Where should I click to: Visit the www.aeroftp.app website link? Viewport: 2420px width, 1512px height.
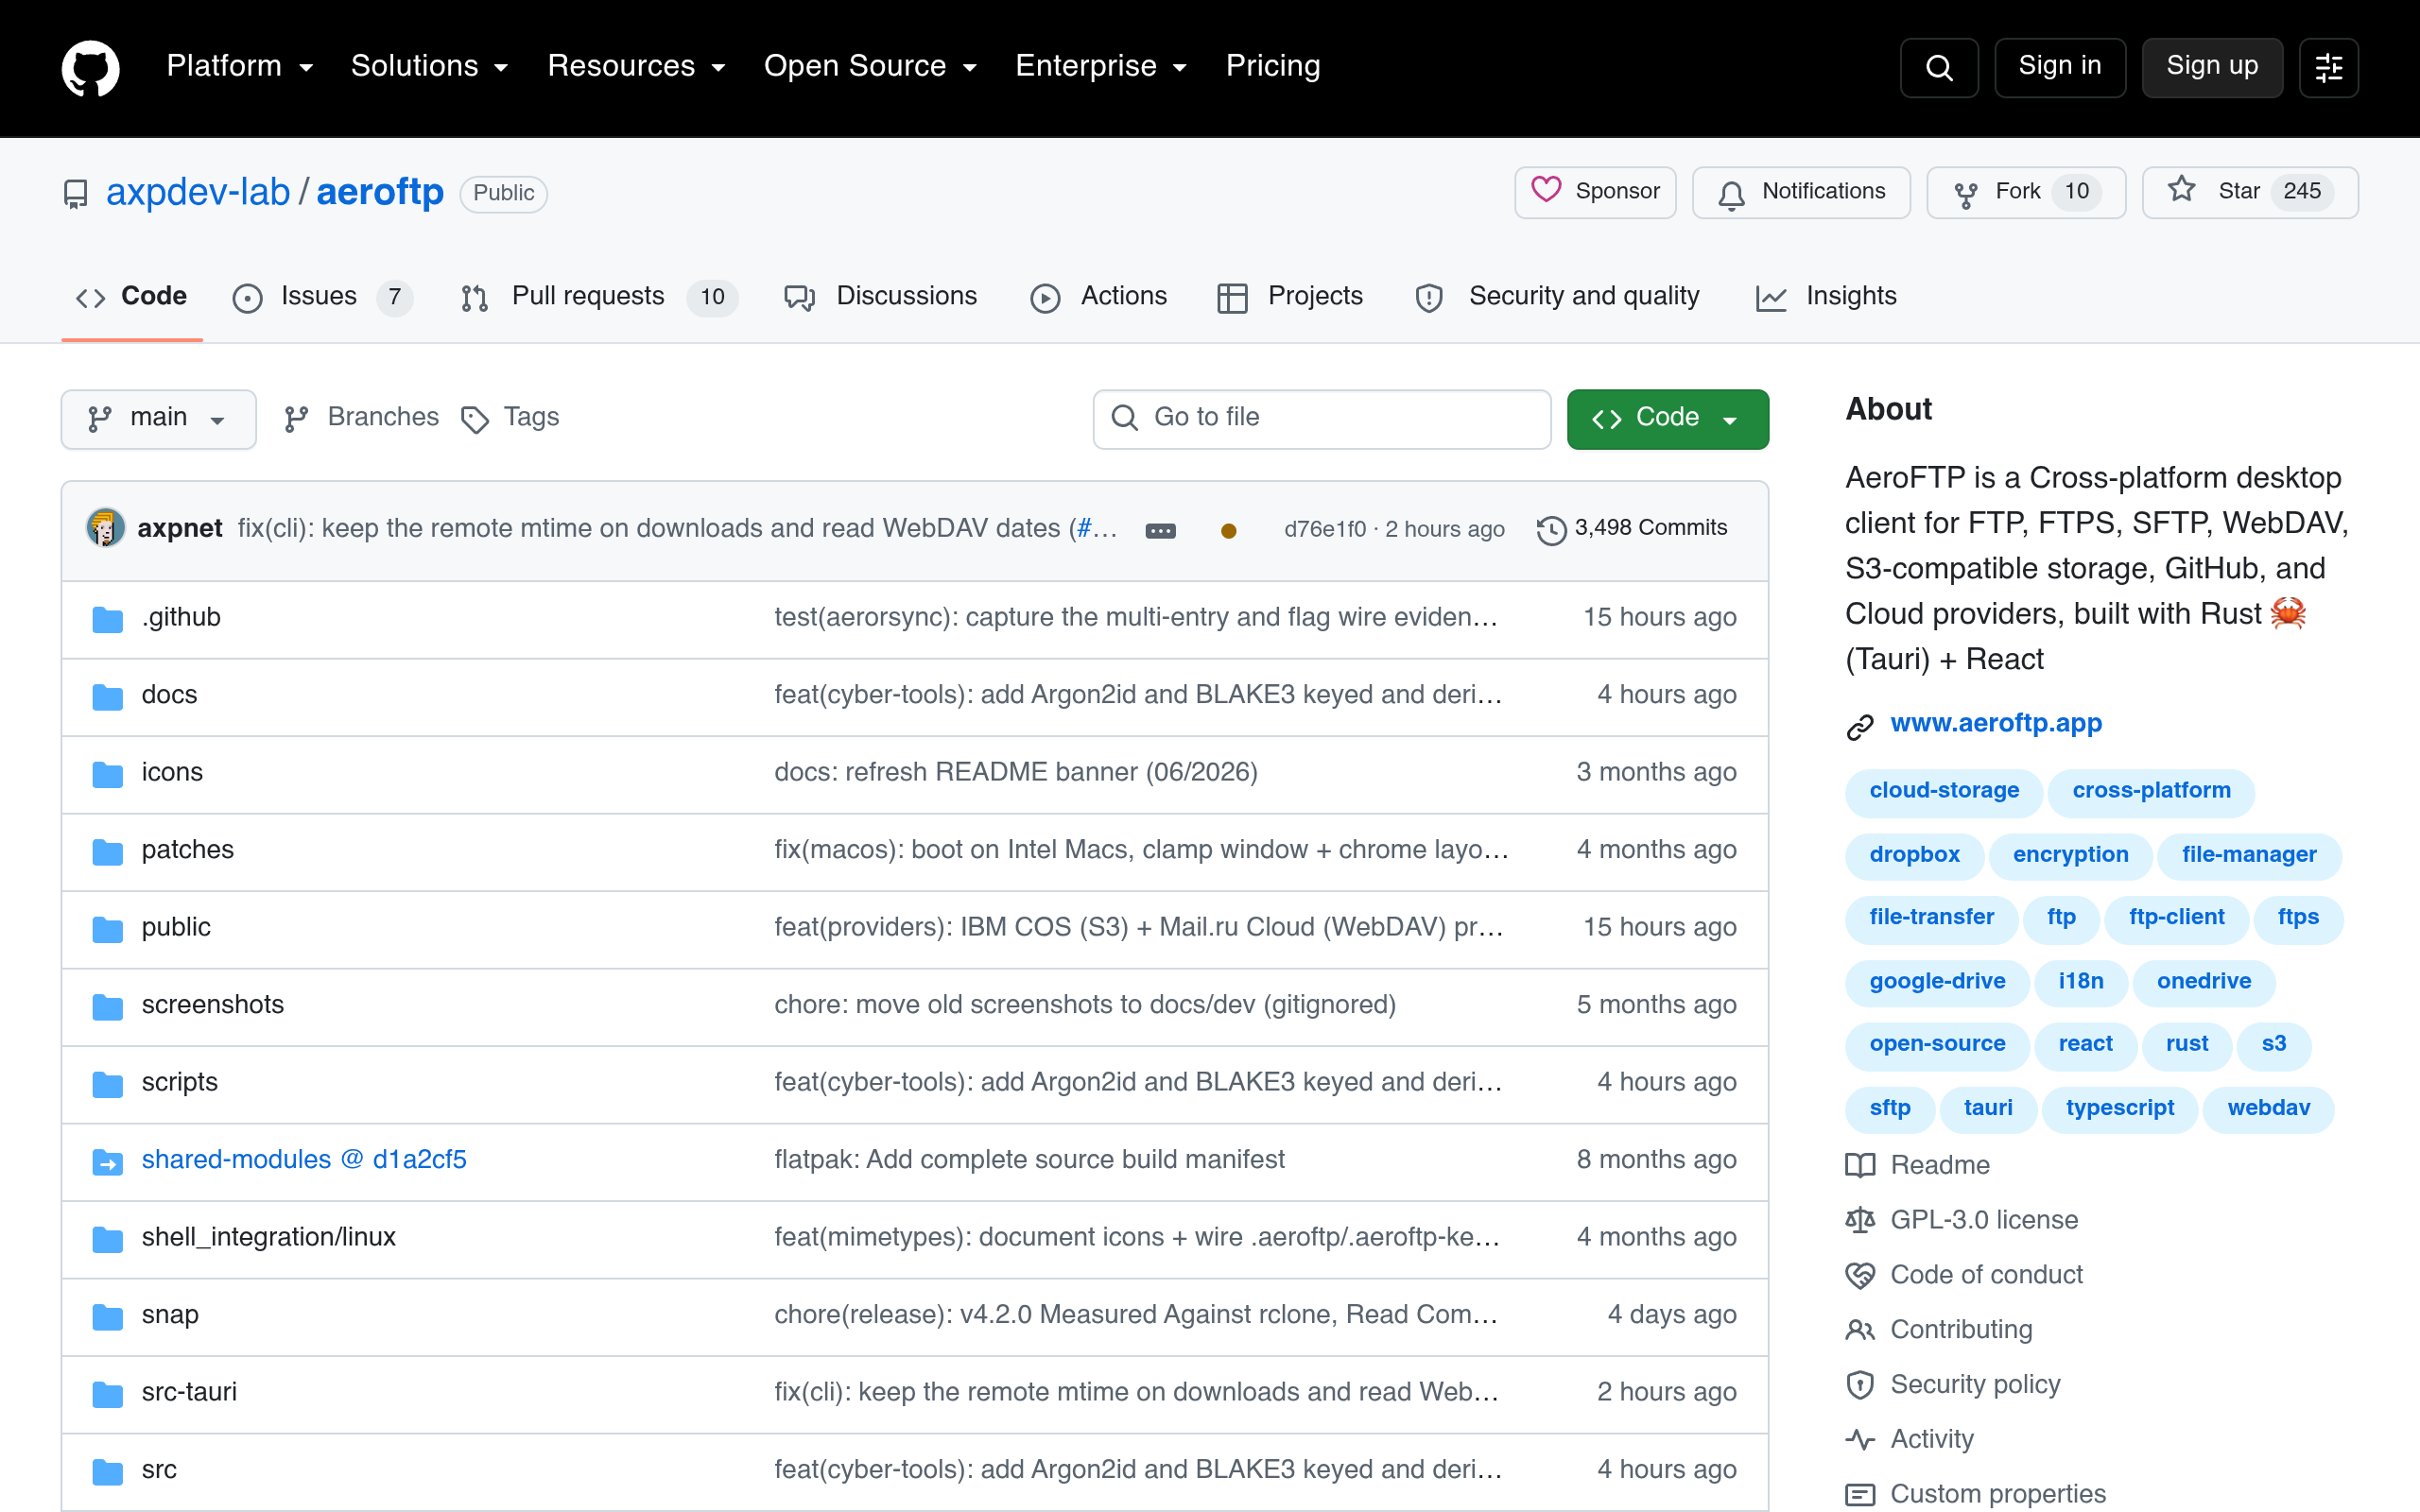click(x=1996, y=723)
